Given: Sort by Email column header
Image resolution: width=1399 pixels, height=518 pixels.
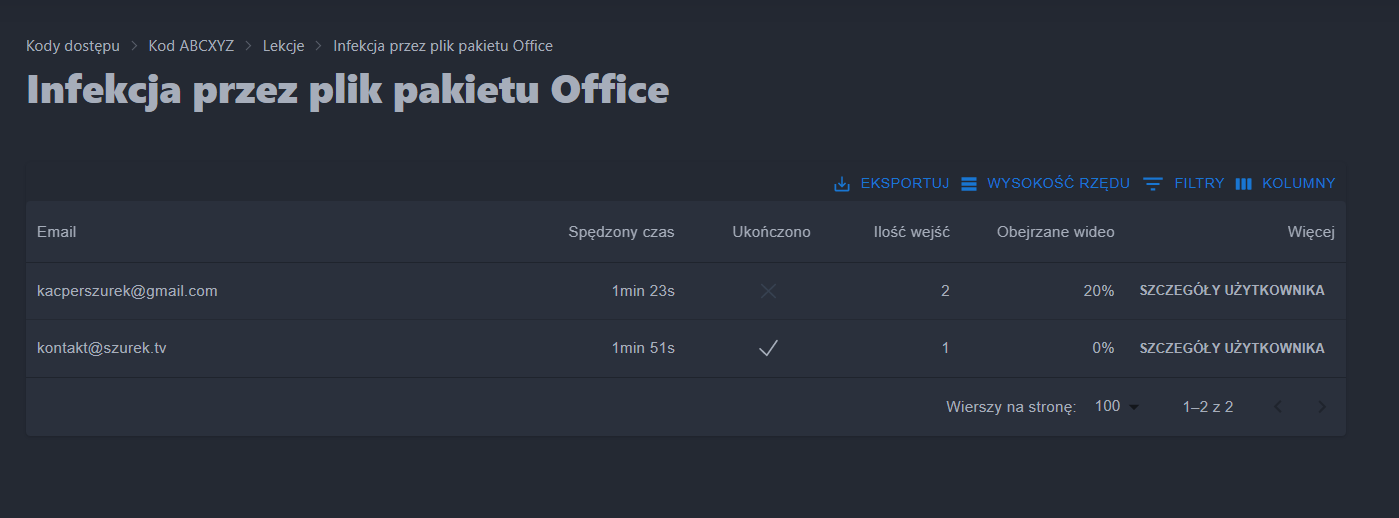Looking at the screenshot, I should click(57, 232).
